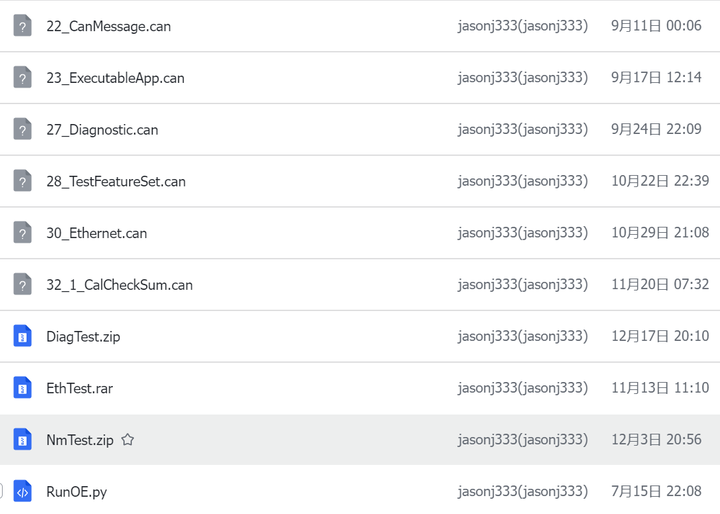This screenshot has height=514, width=720.
Task: Click the 23_ExecutableApp.can unknown-file icon
Action: tap(22, 78)
